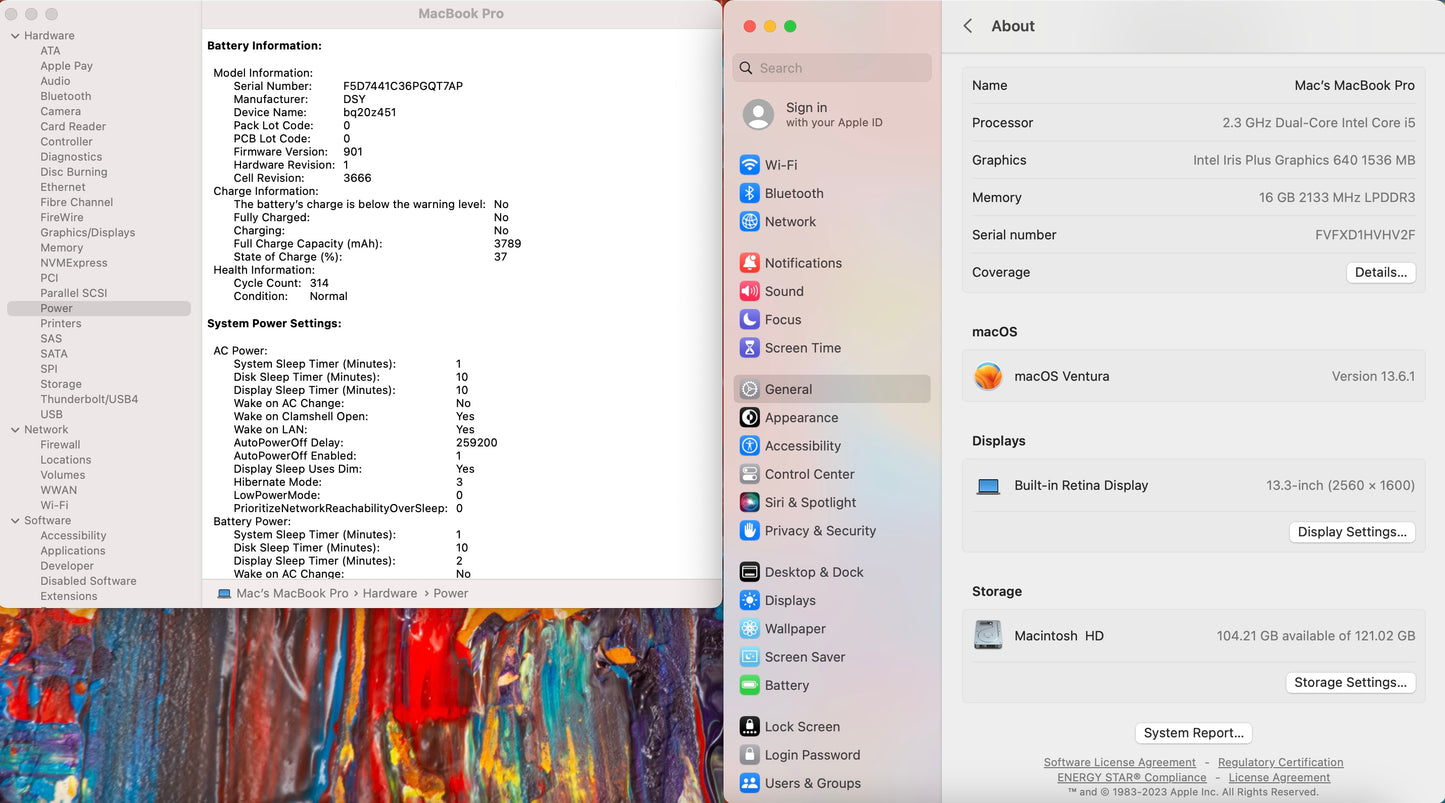The width and height of the screenshot is (1445, 803).
Task: Open the Wi-Fi settings icon
Action: click(x=749, y=165)
